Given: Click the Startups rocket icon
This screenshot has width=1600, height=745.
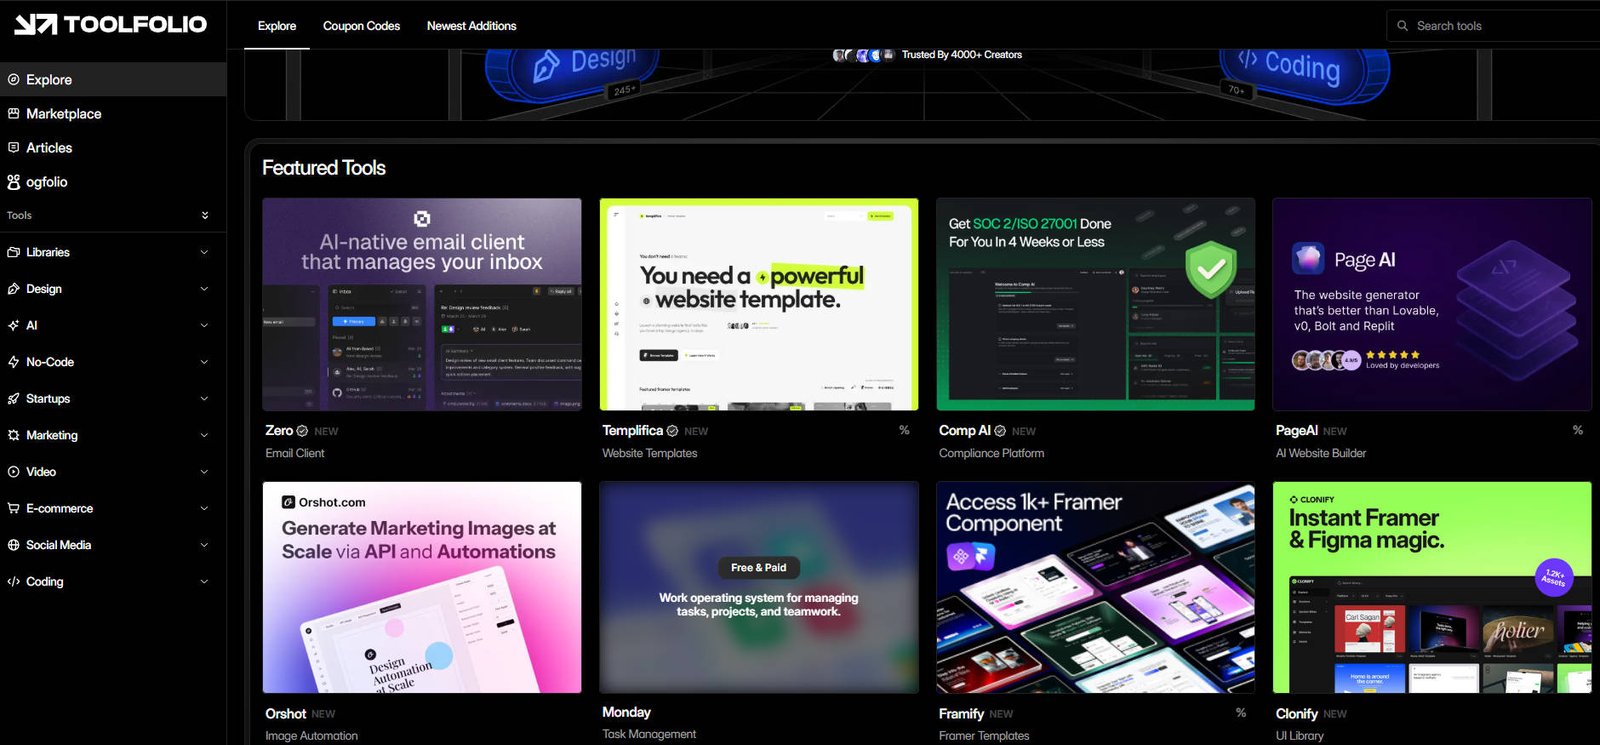Looking at the screenshot, I should point(13,398).
